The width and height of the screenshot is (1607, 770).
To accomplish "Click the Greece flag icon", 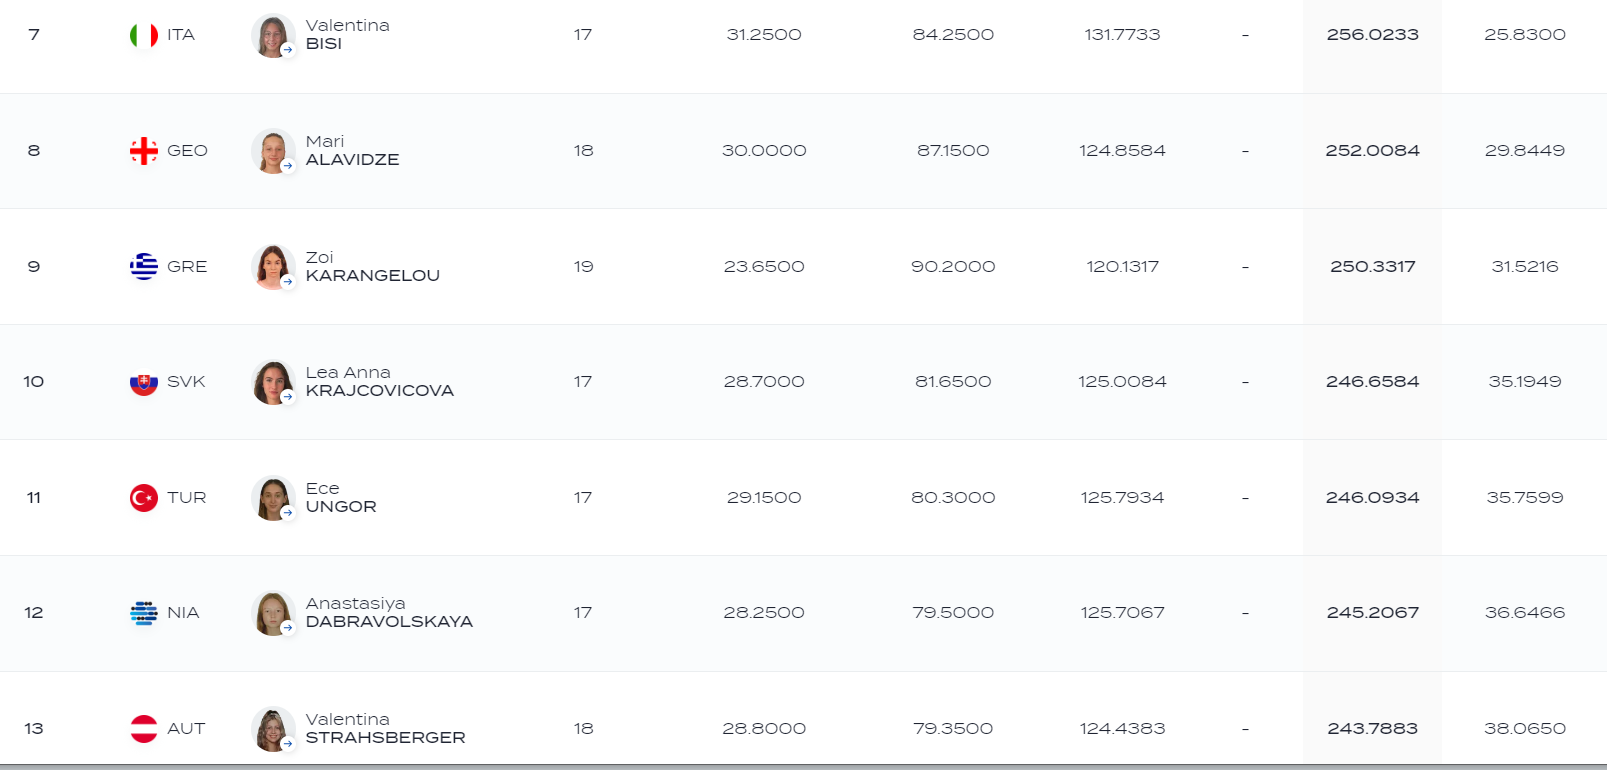I will pos(144,266).
